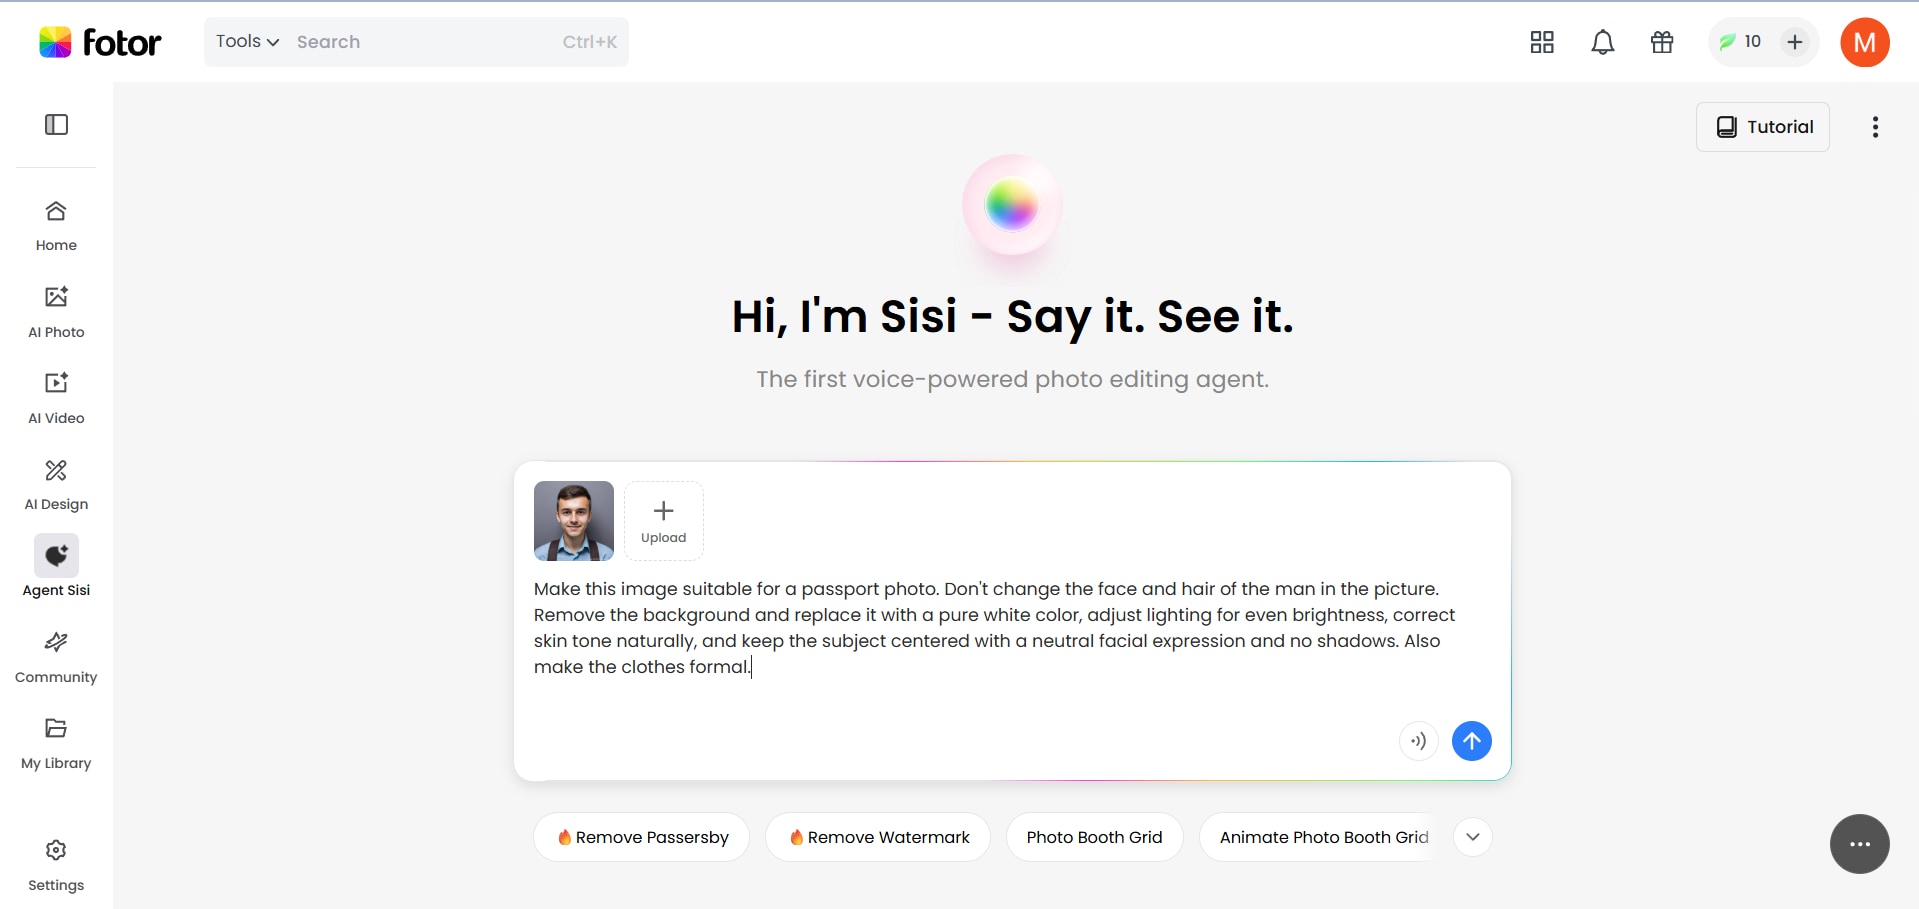Screen dimensions: 1919x909
Task: Open the Tutorial button
Action: click(x=1762, y=127)
